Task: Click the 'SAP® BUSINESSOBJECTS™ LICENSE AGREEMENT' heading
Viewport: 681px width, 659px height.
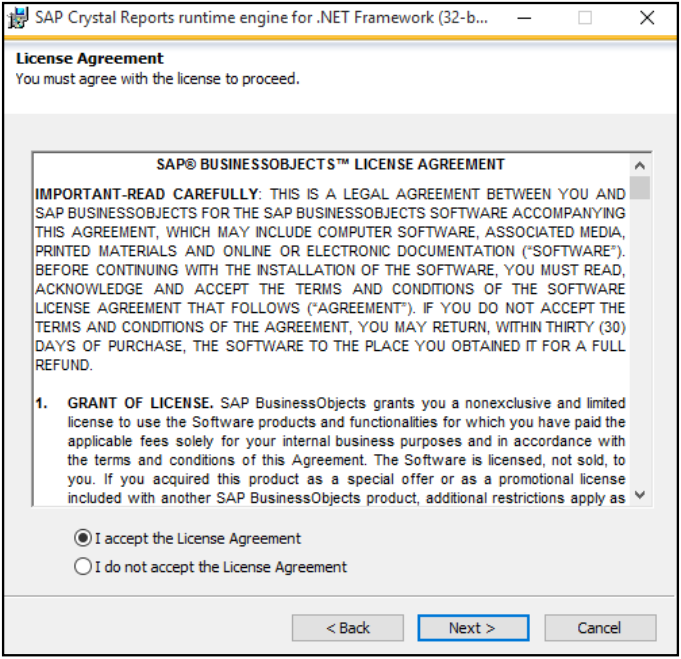Action: pyautogui.click(x=331, y=164)
